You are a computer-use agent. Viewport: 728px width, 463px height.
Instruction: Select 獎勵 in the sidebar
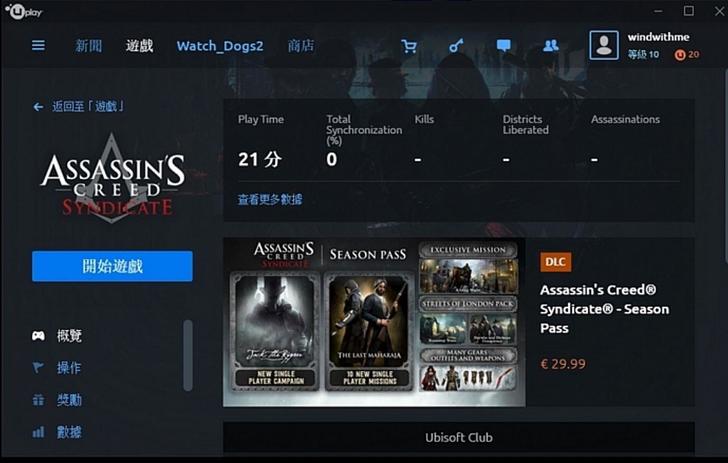pyautogui.click(x=69, y=400)
